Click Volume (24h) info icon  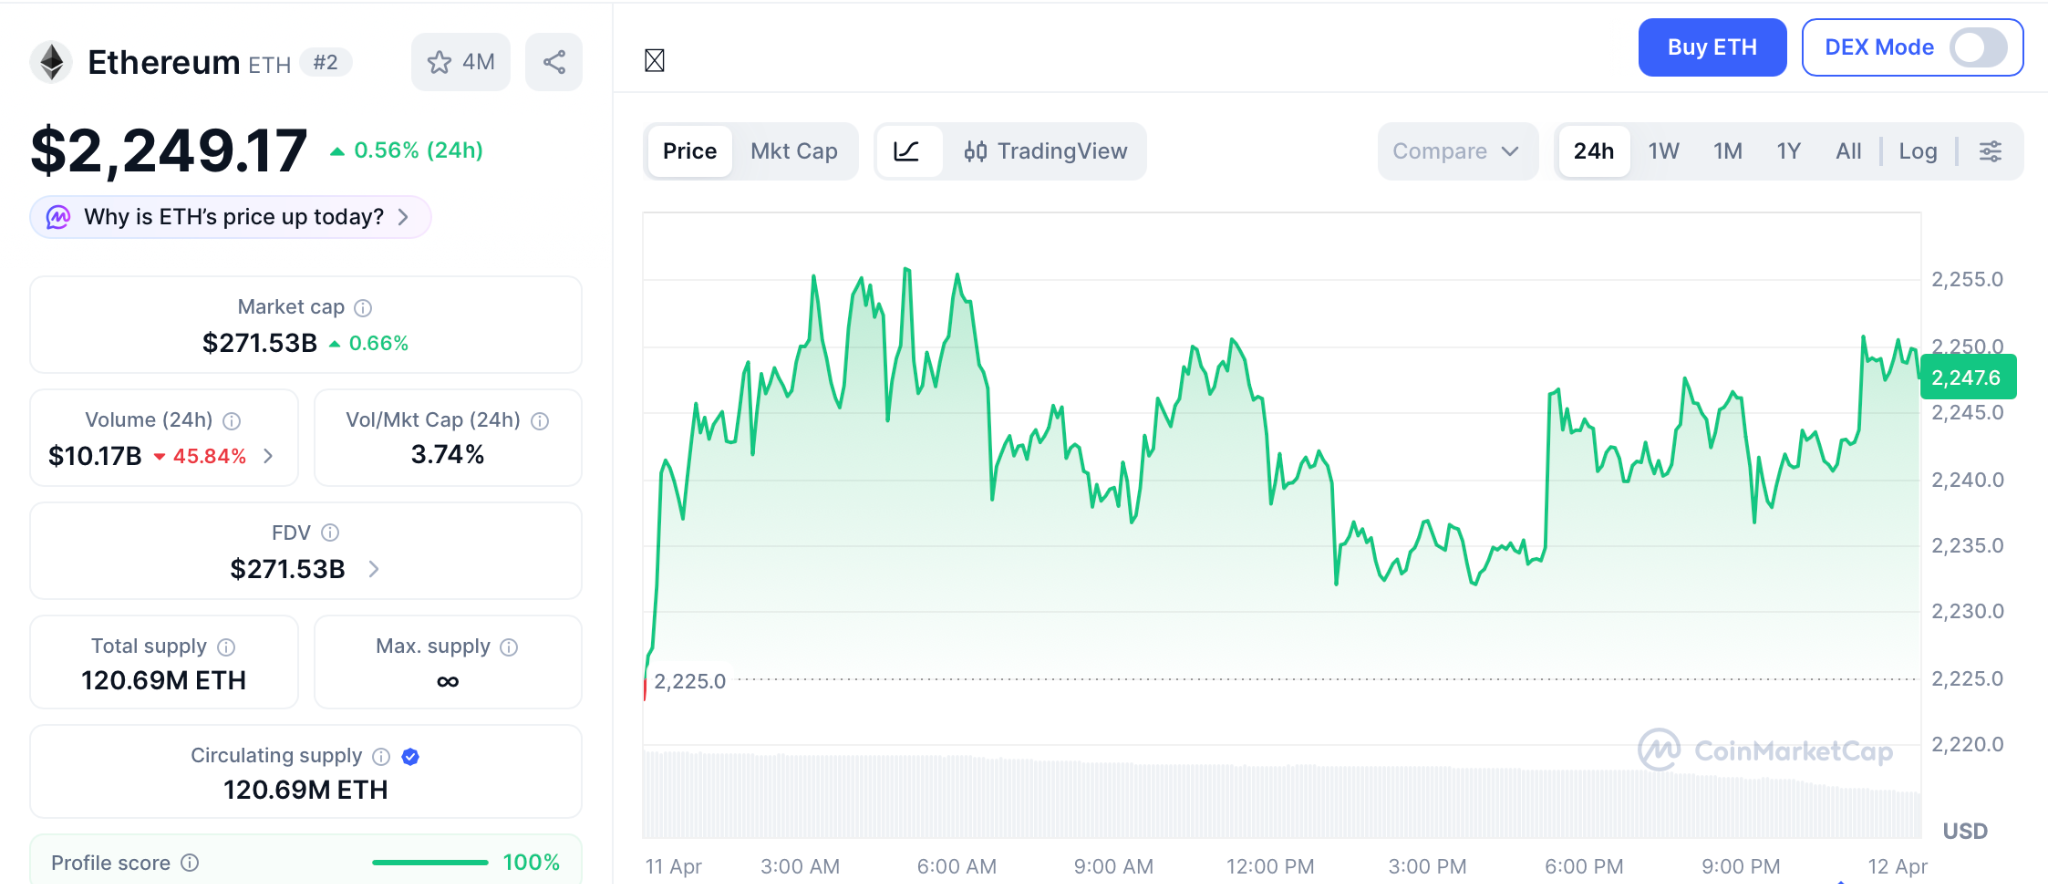click(232, 421)
